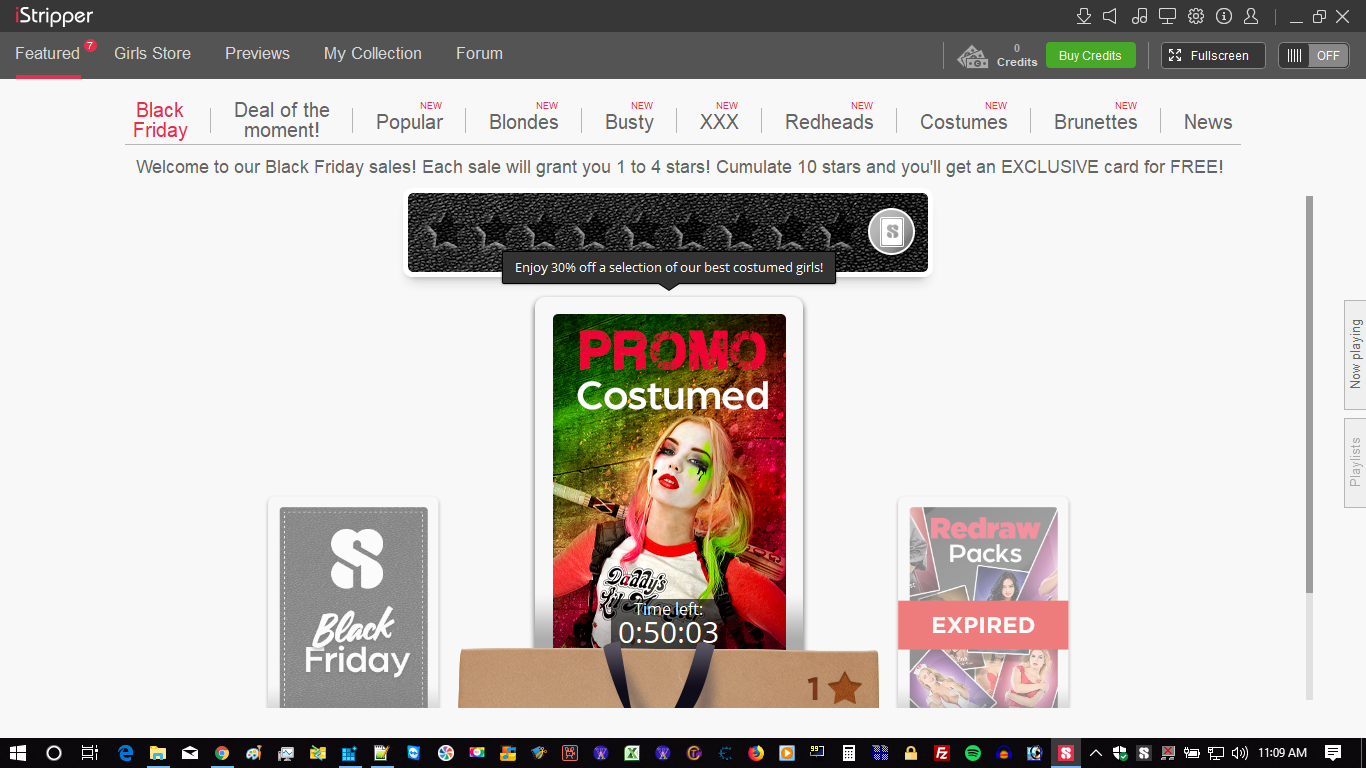Open Firefox from taskbar
The width and height of the screenshot is (1366, 768).
point(756,753)
